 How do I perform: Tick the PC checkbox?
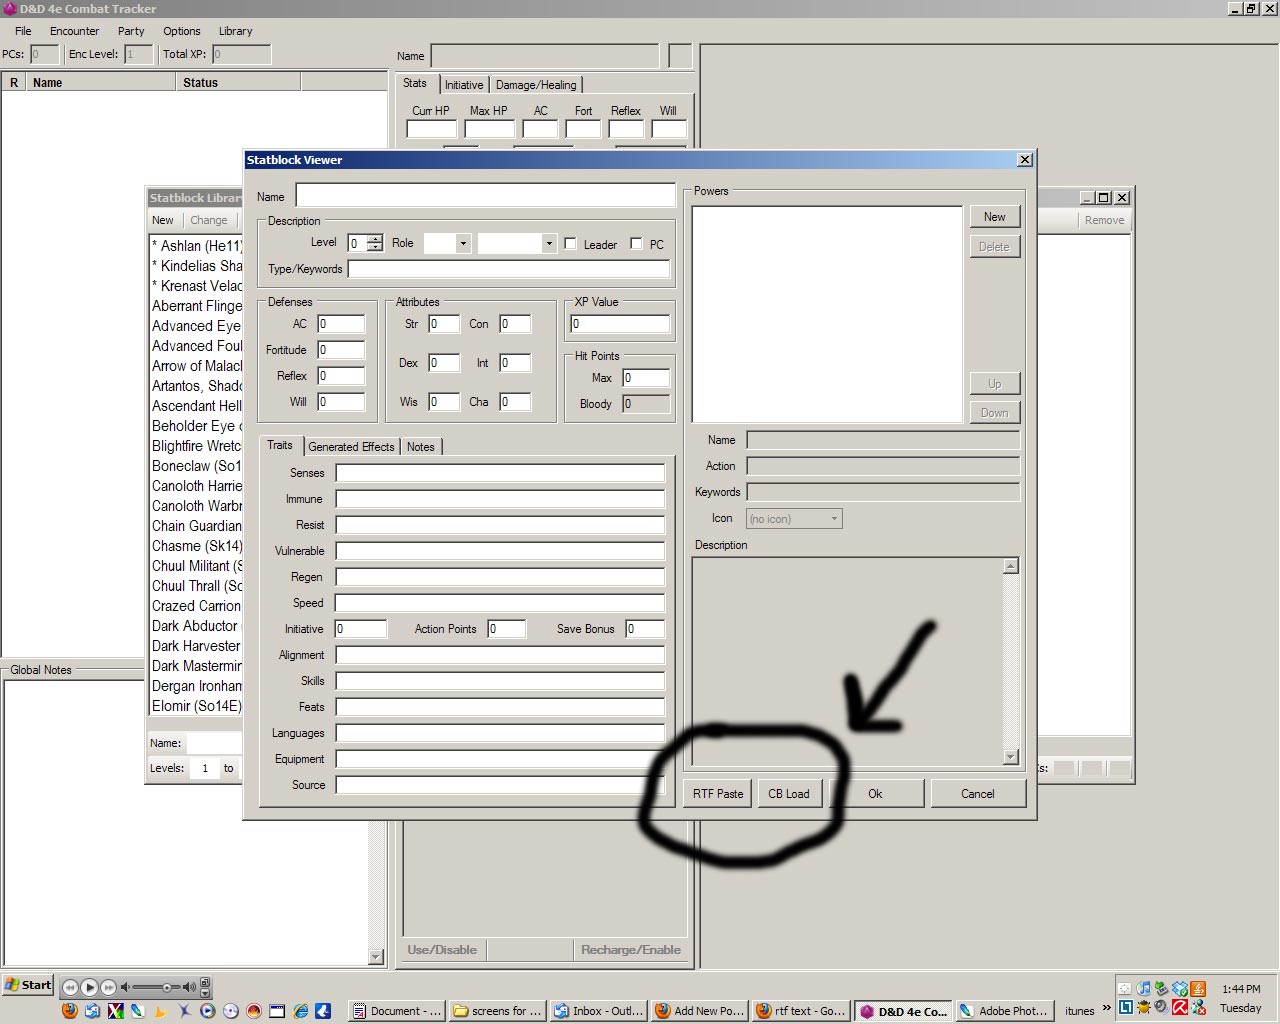click(x=636, y=244)
